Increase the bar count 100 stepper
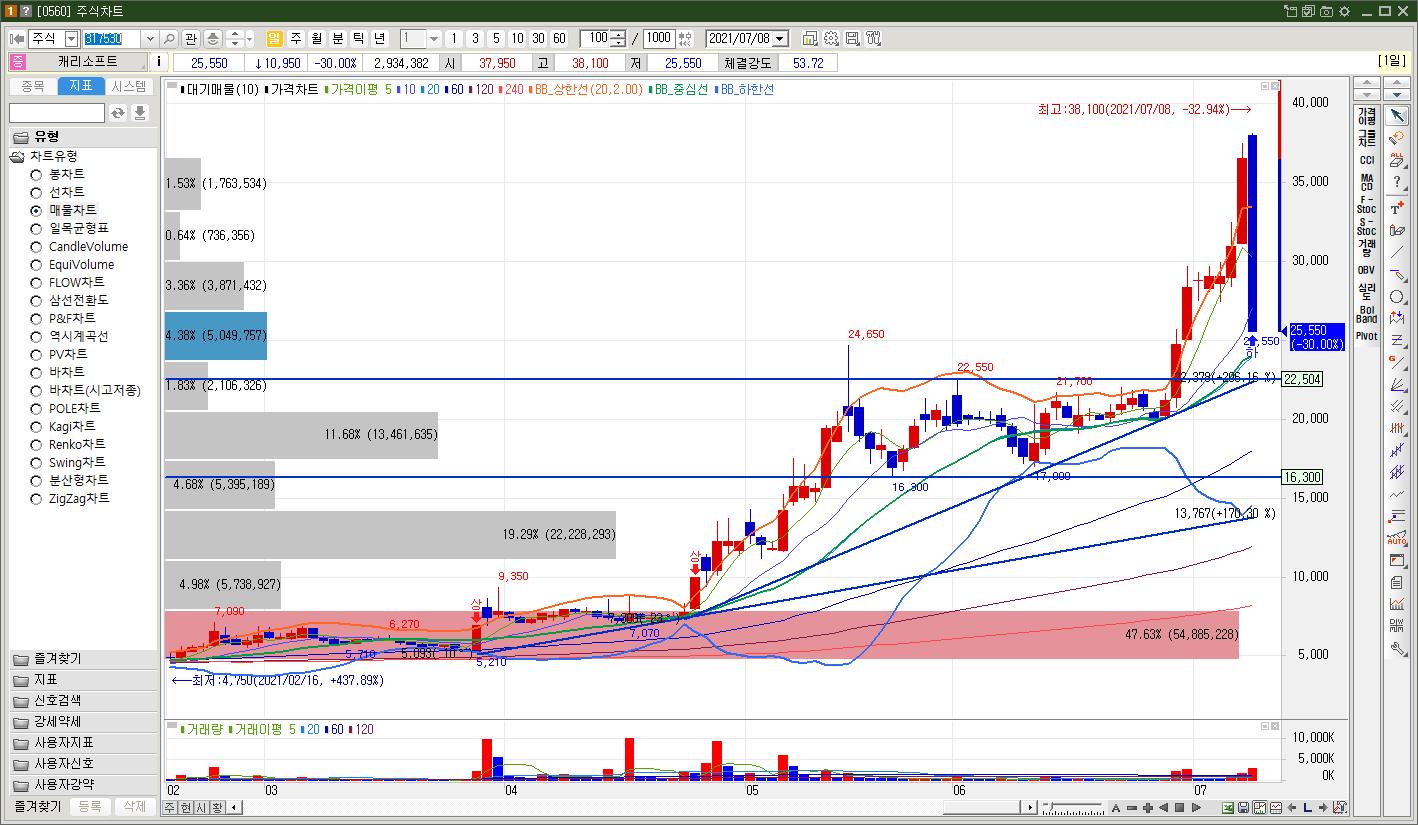The image size is (1418, 825). click(619, 35)
